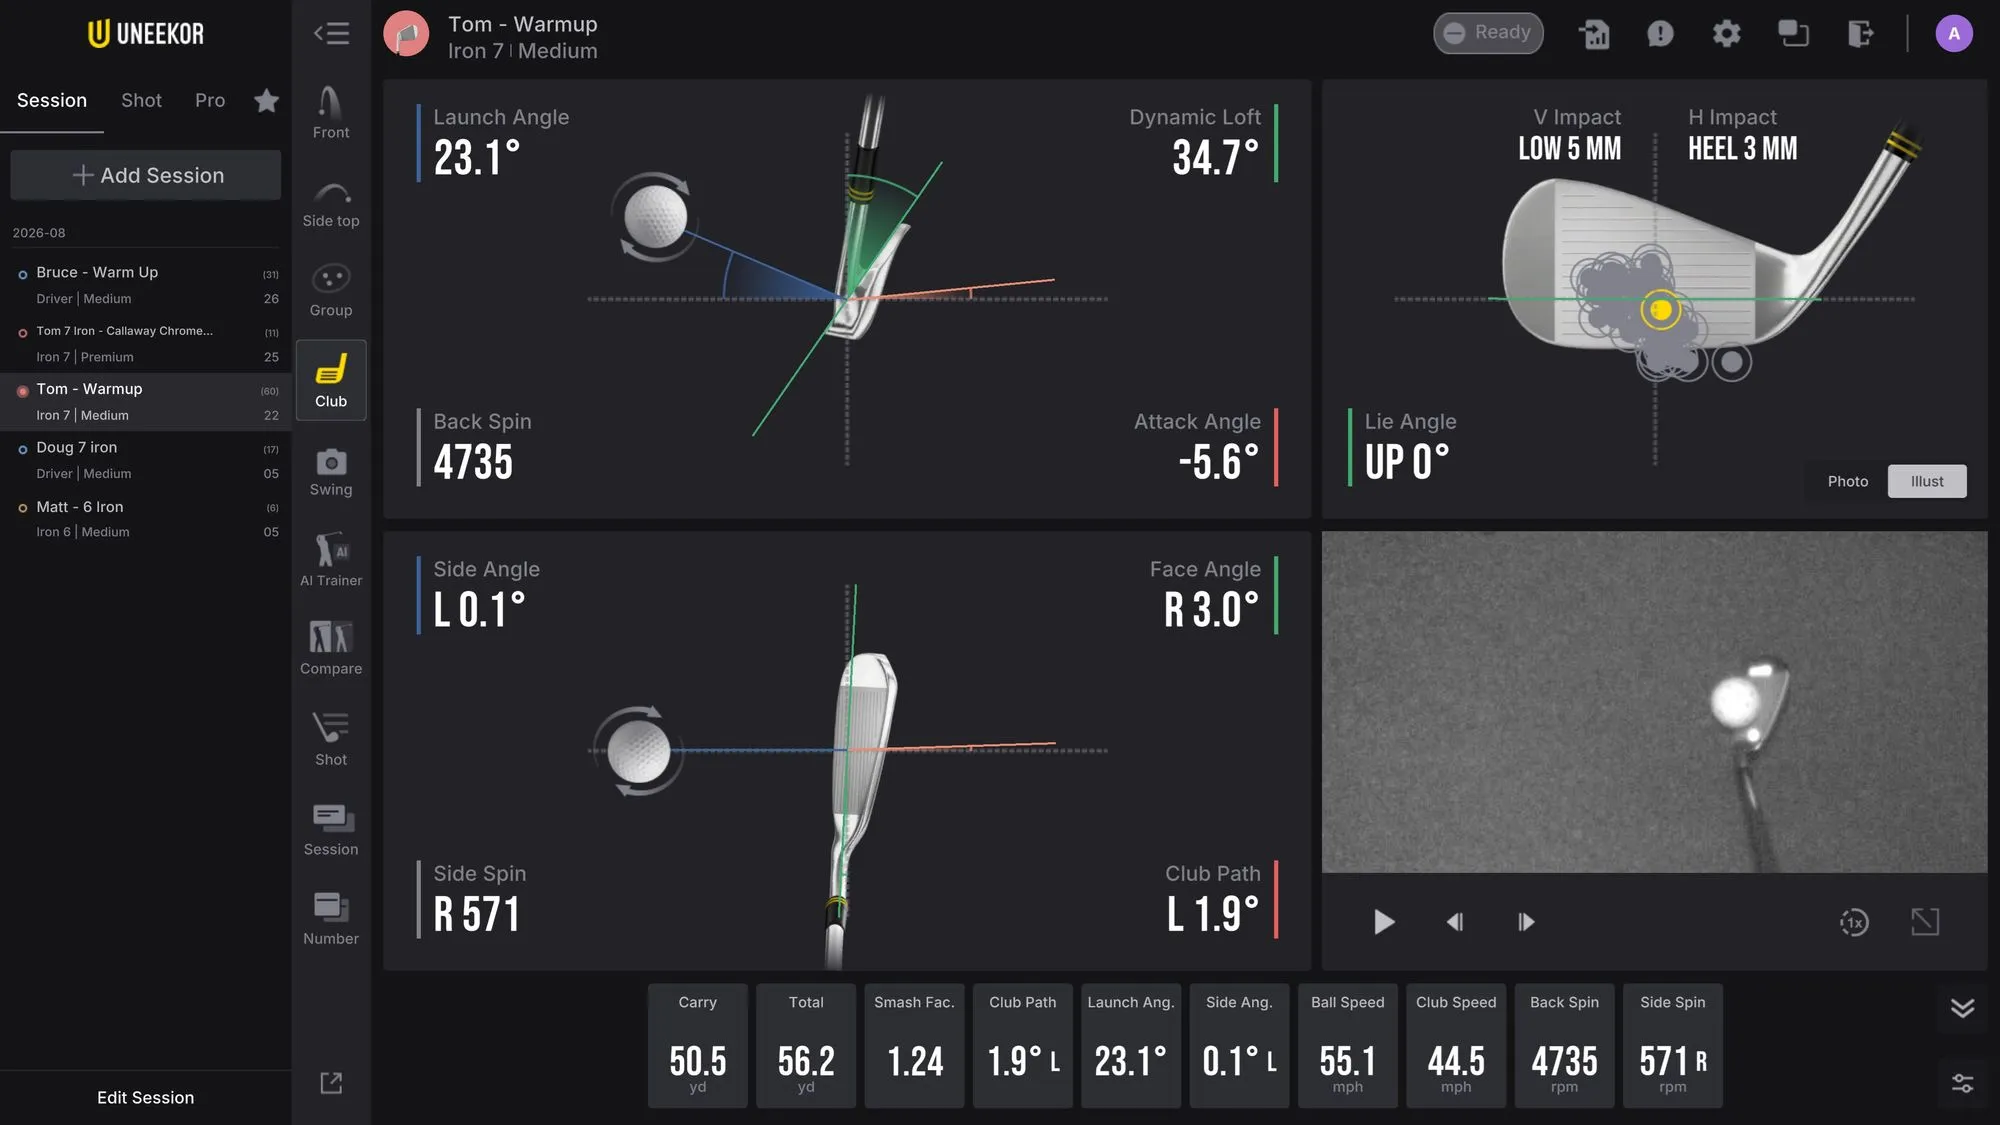The width and height of the screenshot is (2000, 1125).
Task: Select the Matt - 6 Iron session
Action: pyautogui.click(x=146, y=519)
